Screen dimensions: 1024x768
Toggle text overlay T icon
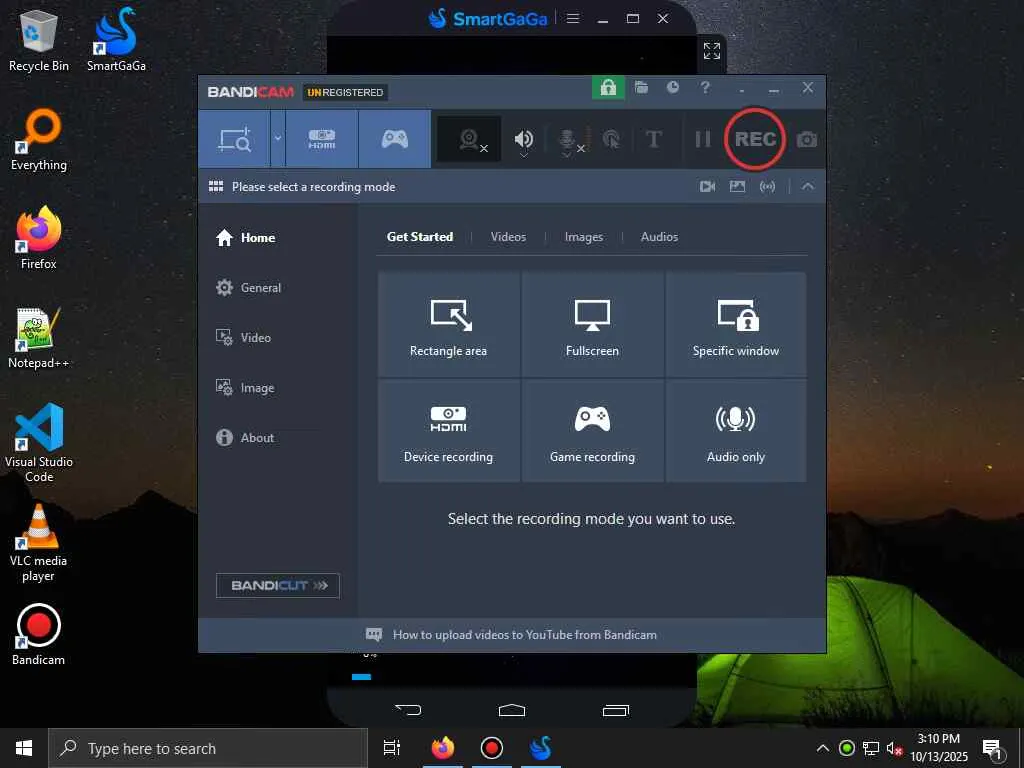(x=654, y=139)
